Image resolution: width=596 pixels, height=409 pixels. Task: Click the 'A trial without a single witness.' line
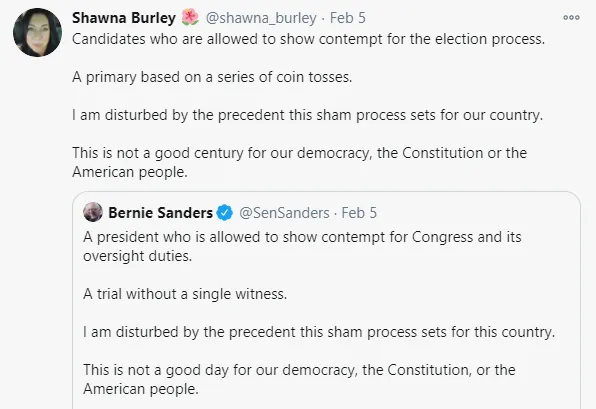[185, 294]
